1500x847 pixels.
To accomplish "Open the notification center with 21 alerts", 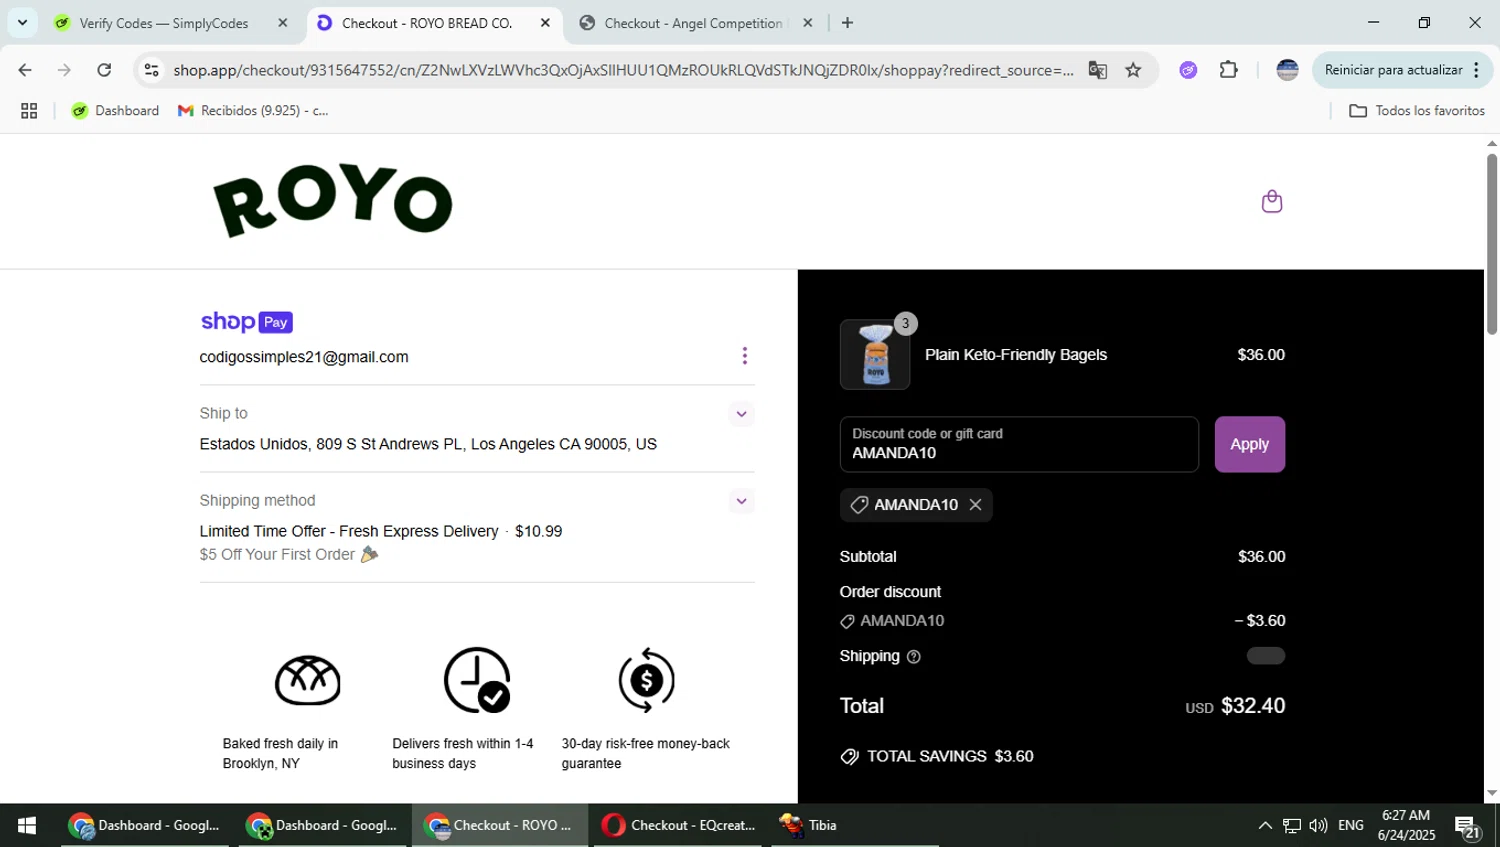I will click(1467, 826).
